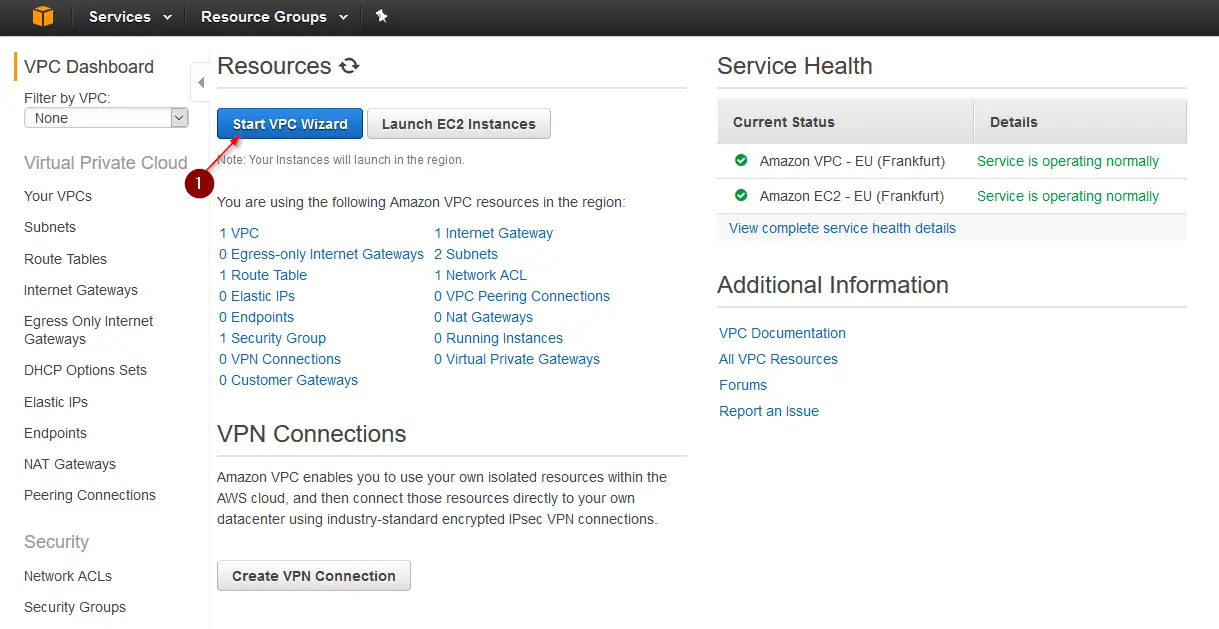The image size is (1219, 629).
Task: Open View complete service health details
Action: [842, 228]
